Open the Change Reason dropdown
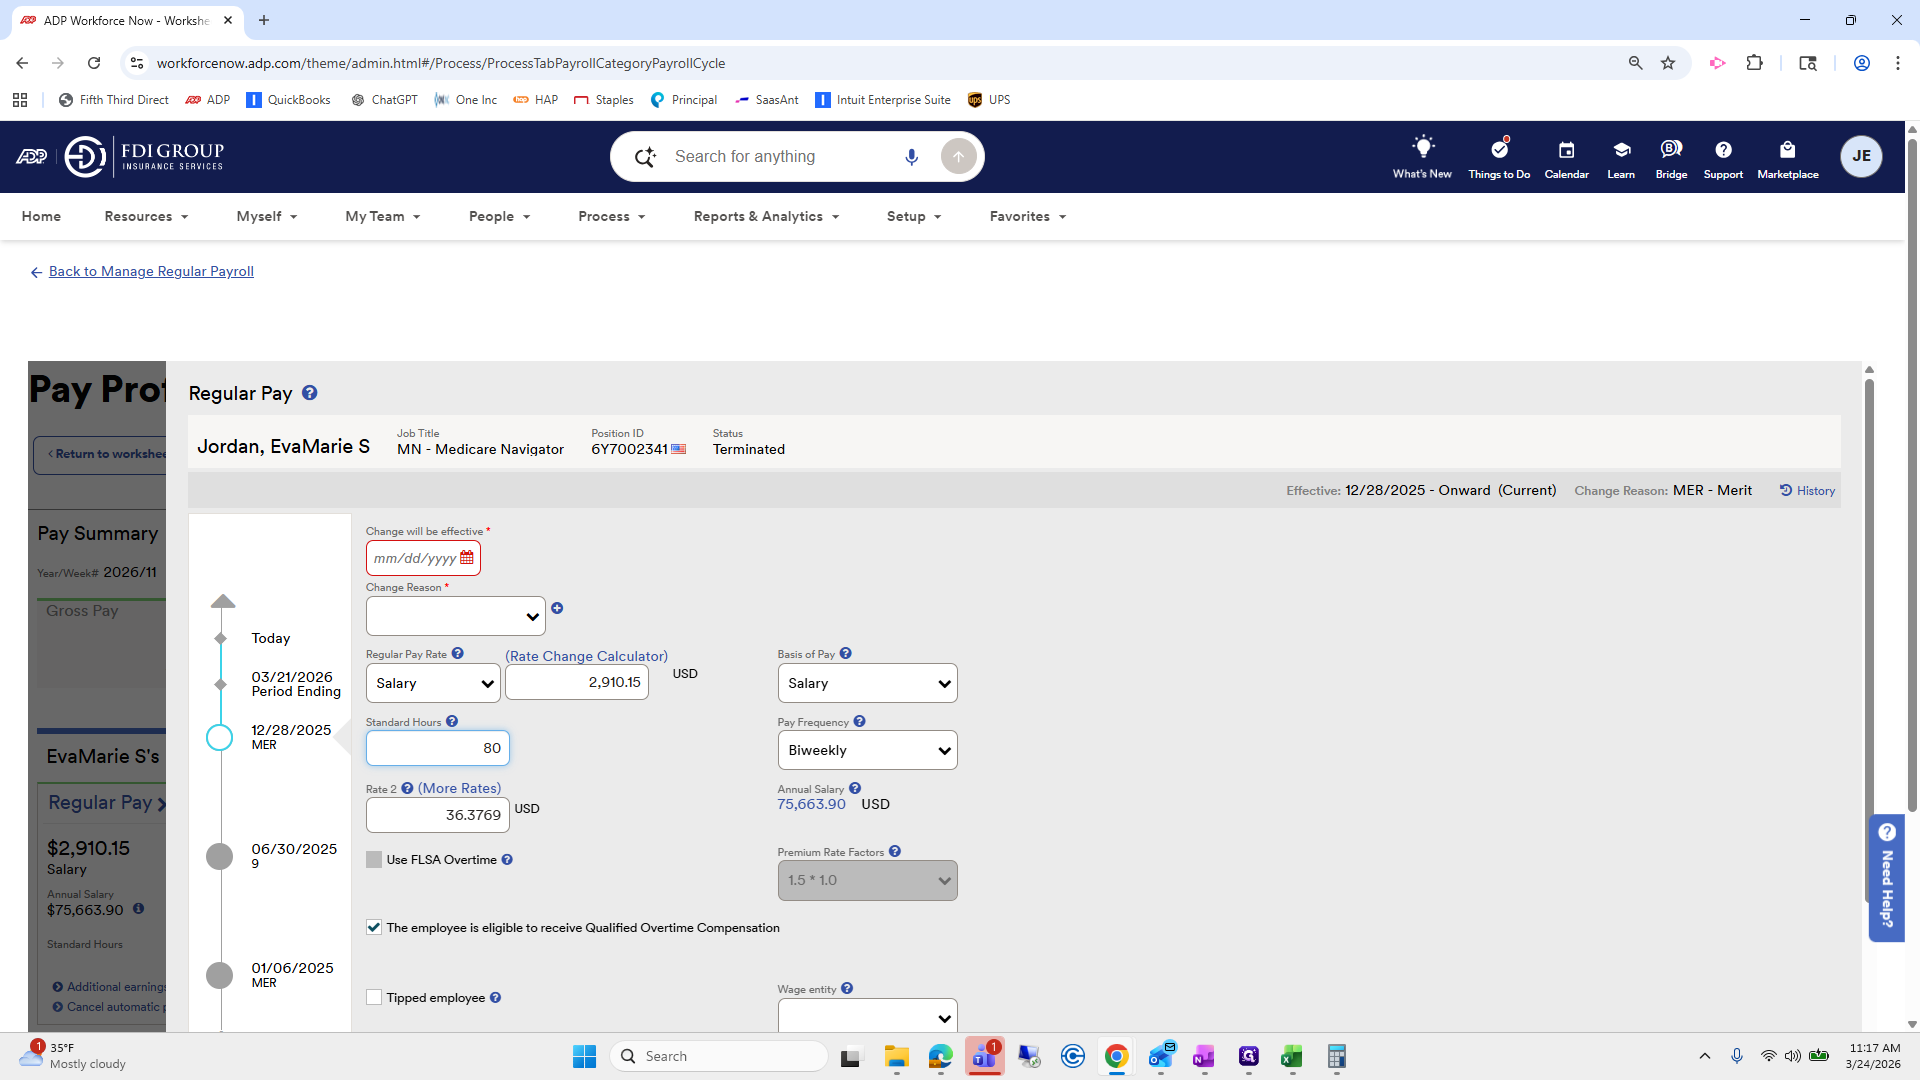 pyautogui.click(x=455, y=616)
